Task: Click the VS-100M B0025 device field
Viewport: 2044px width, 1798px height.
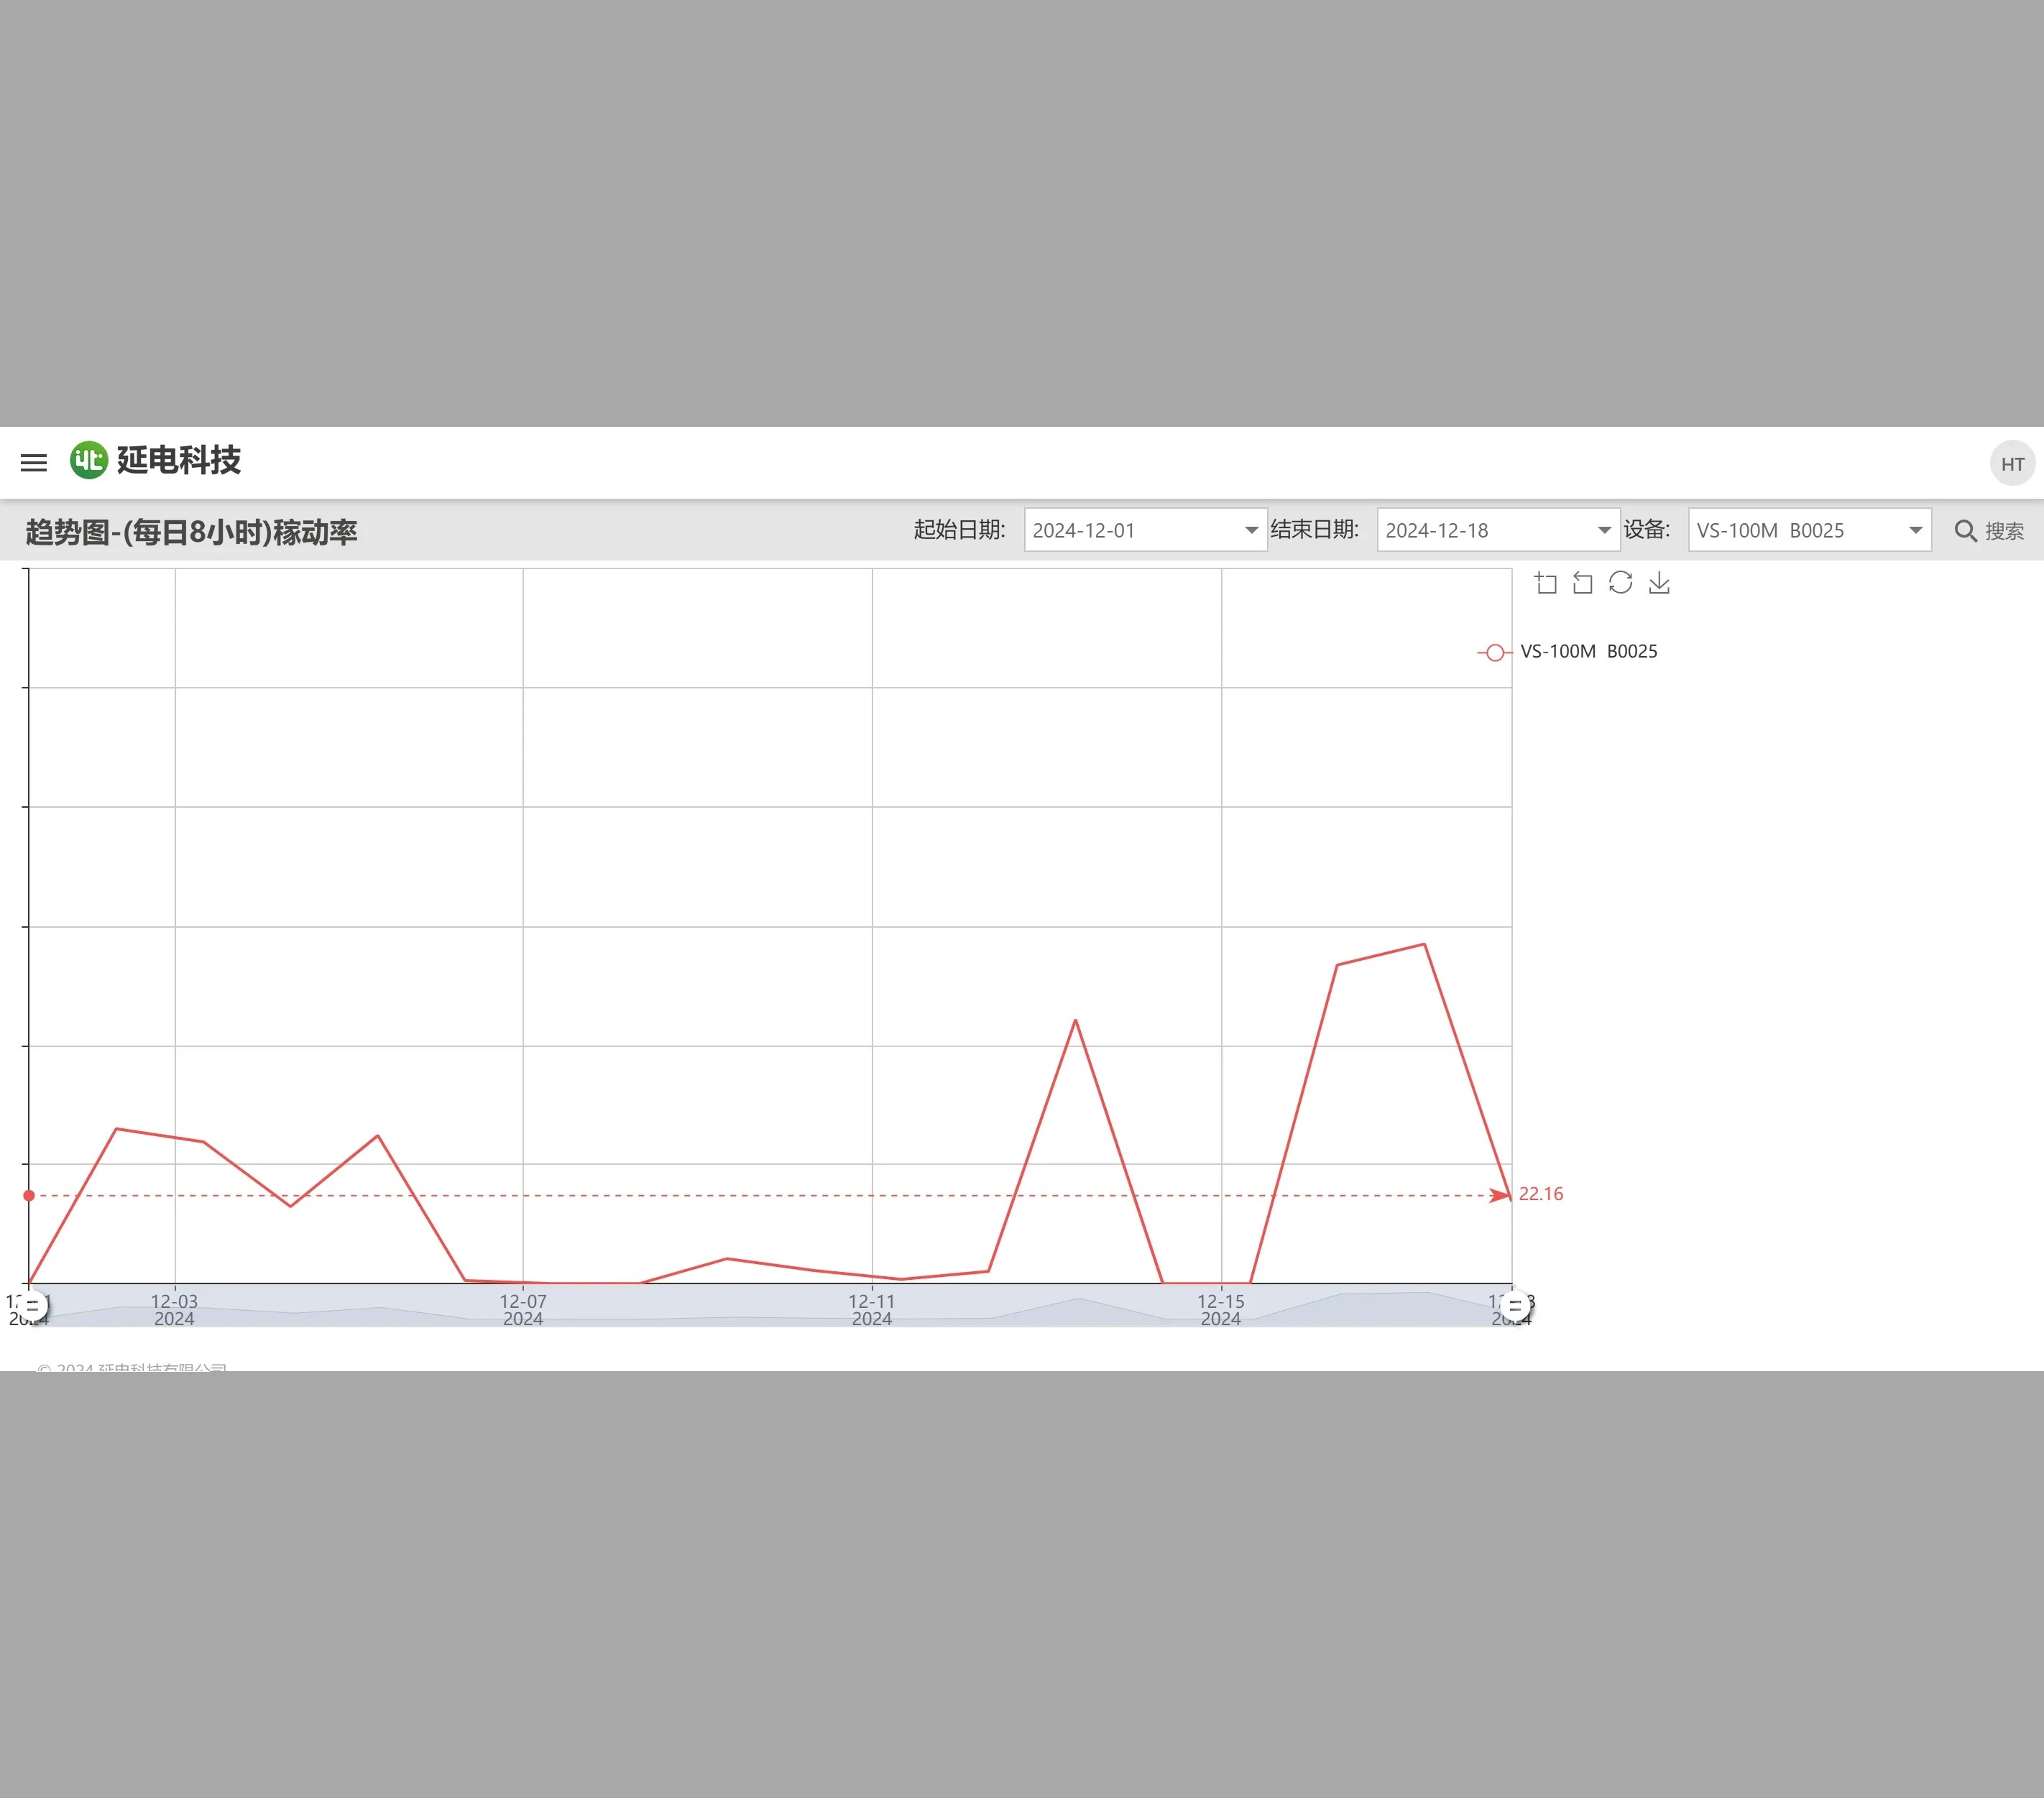Action: click(1809, 530)
